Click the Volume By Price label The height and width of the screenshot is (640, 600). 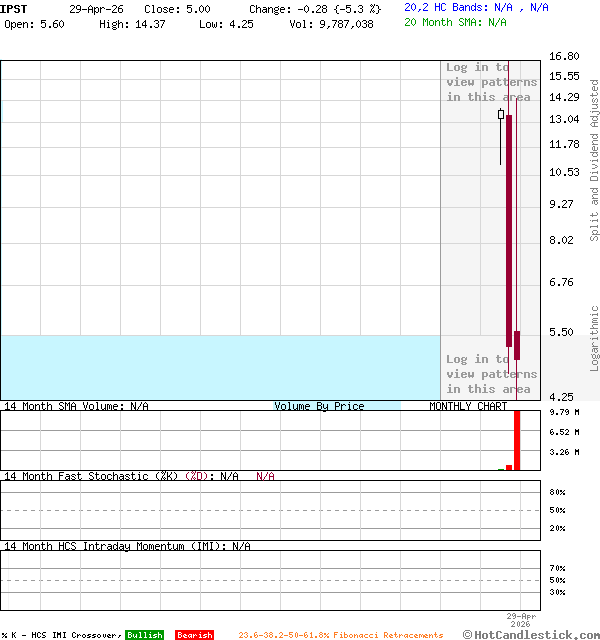(x=319, y=406)
